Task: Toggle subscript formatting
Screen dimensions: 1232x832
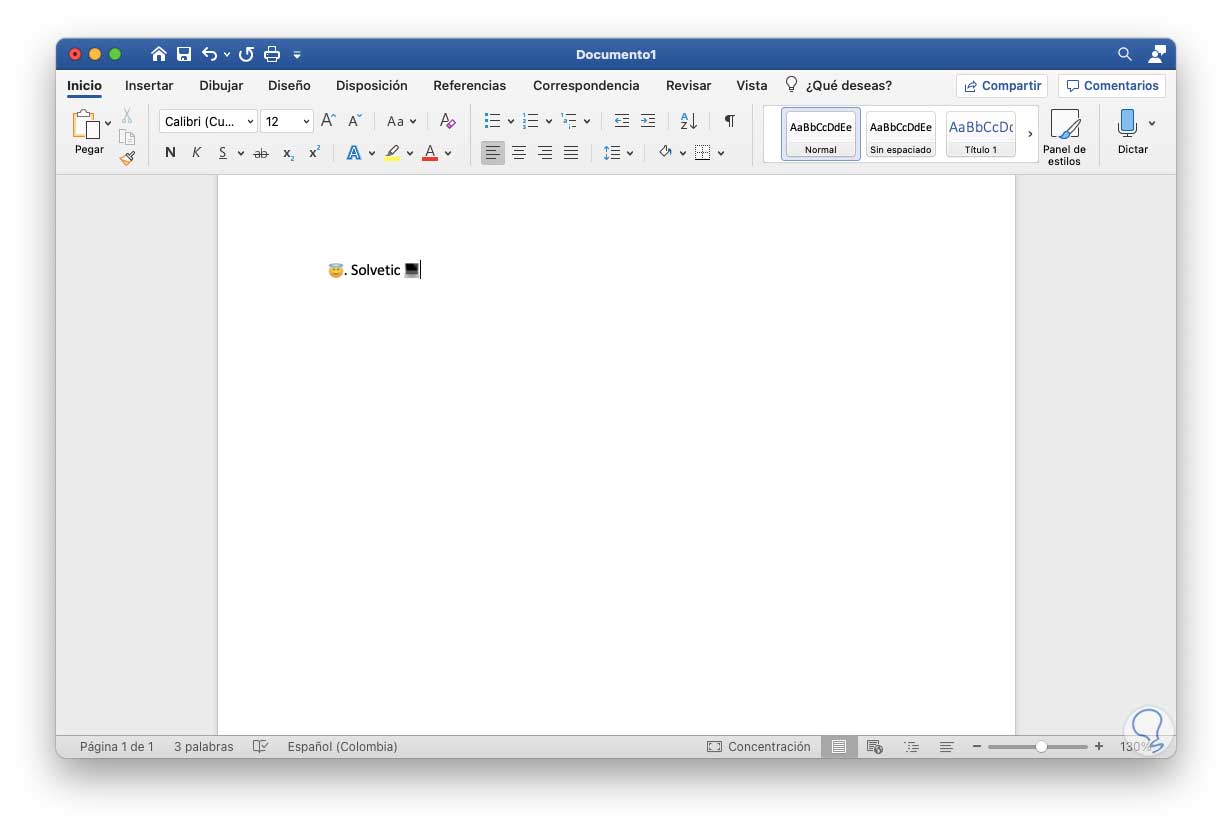Action: point(288,153)
